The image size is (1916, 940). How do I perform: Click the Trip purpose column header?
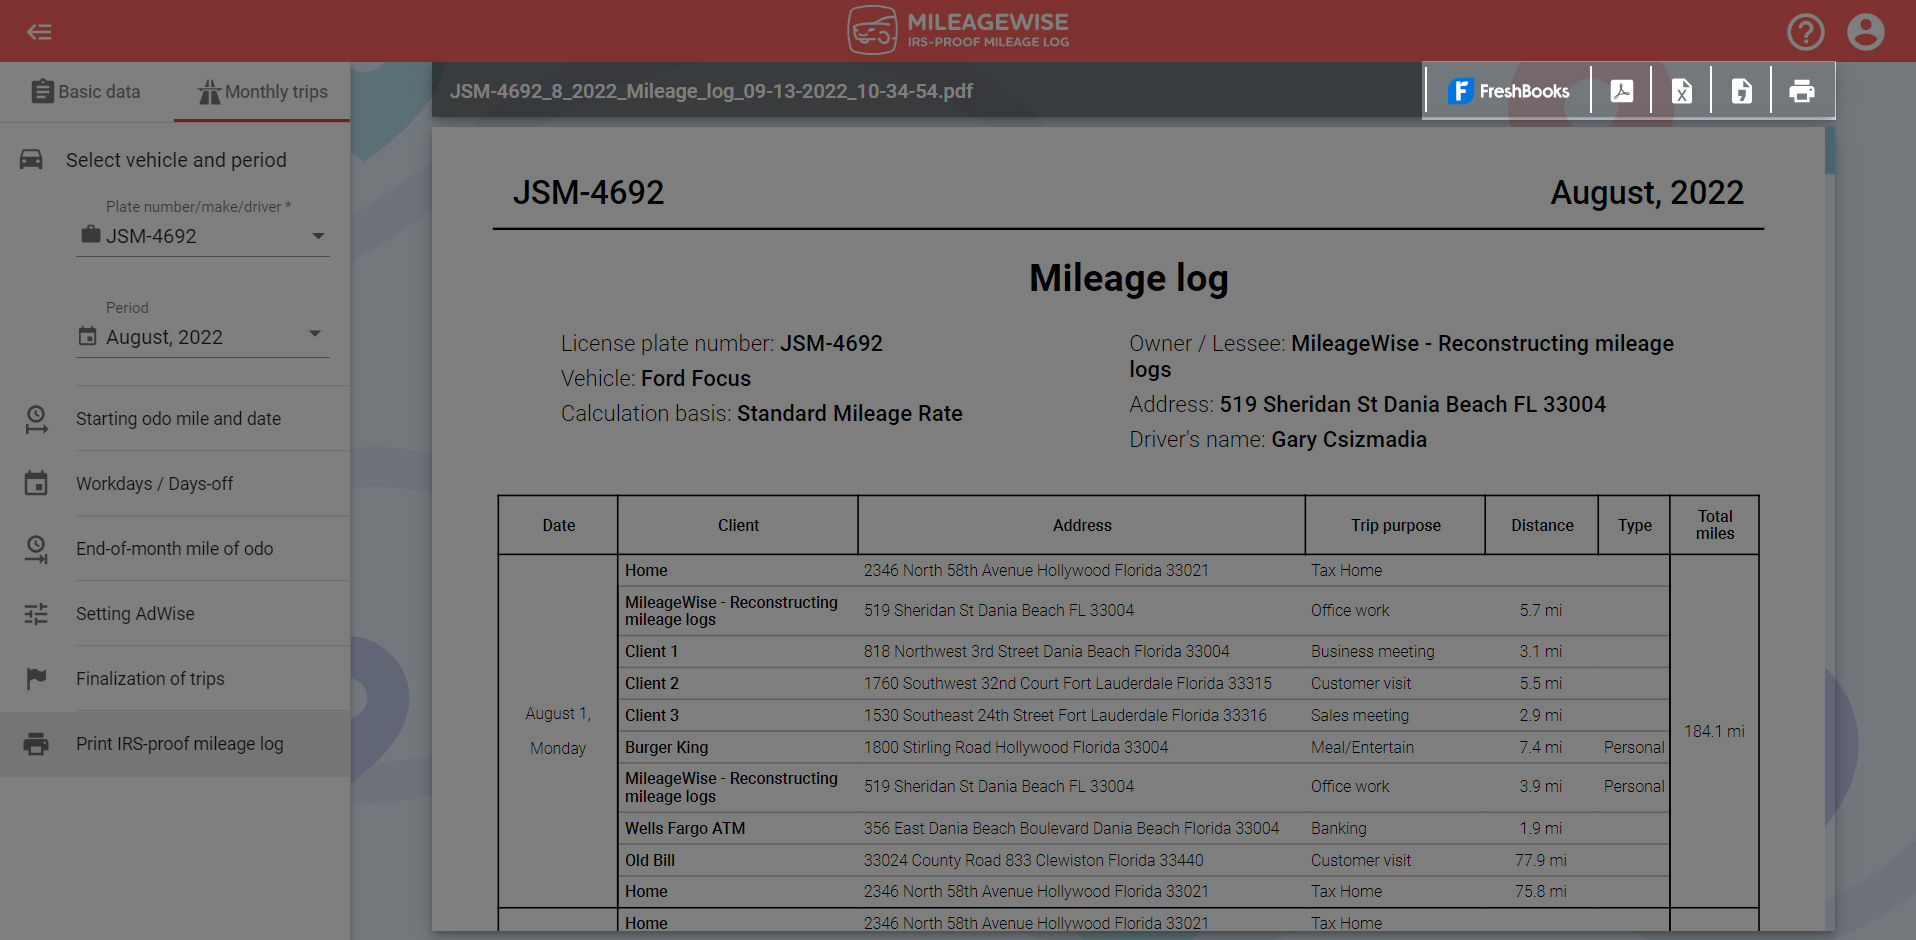tap(1395, 525)
